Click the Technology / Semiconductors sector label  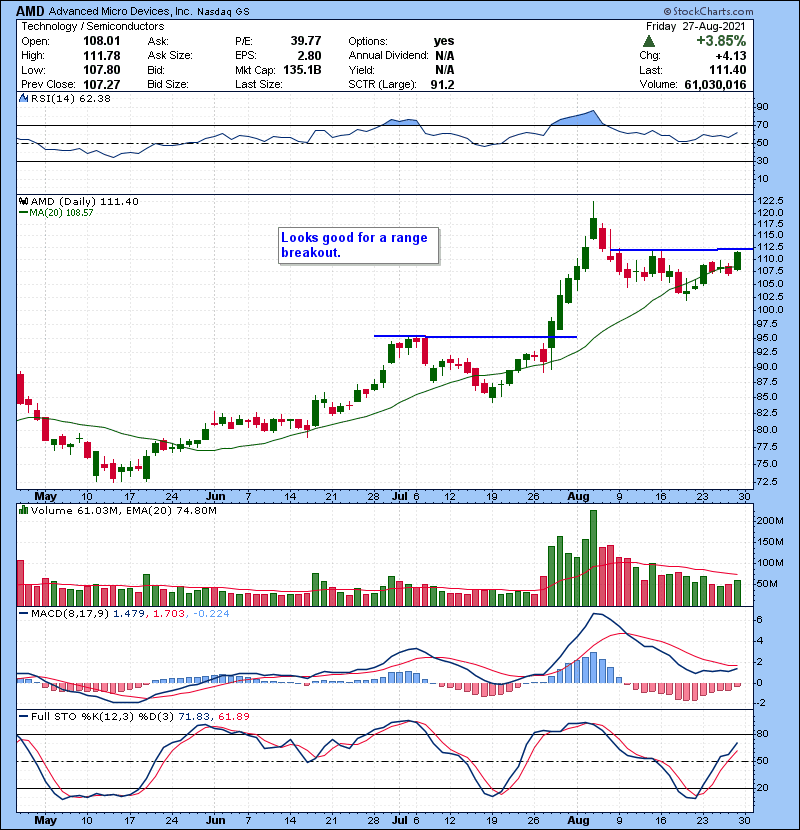click(93, 26)
